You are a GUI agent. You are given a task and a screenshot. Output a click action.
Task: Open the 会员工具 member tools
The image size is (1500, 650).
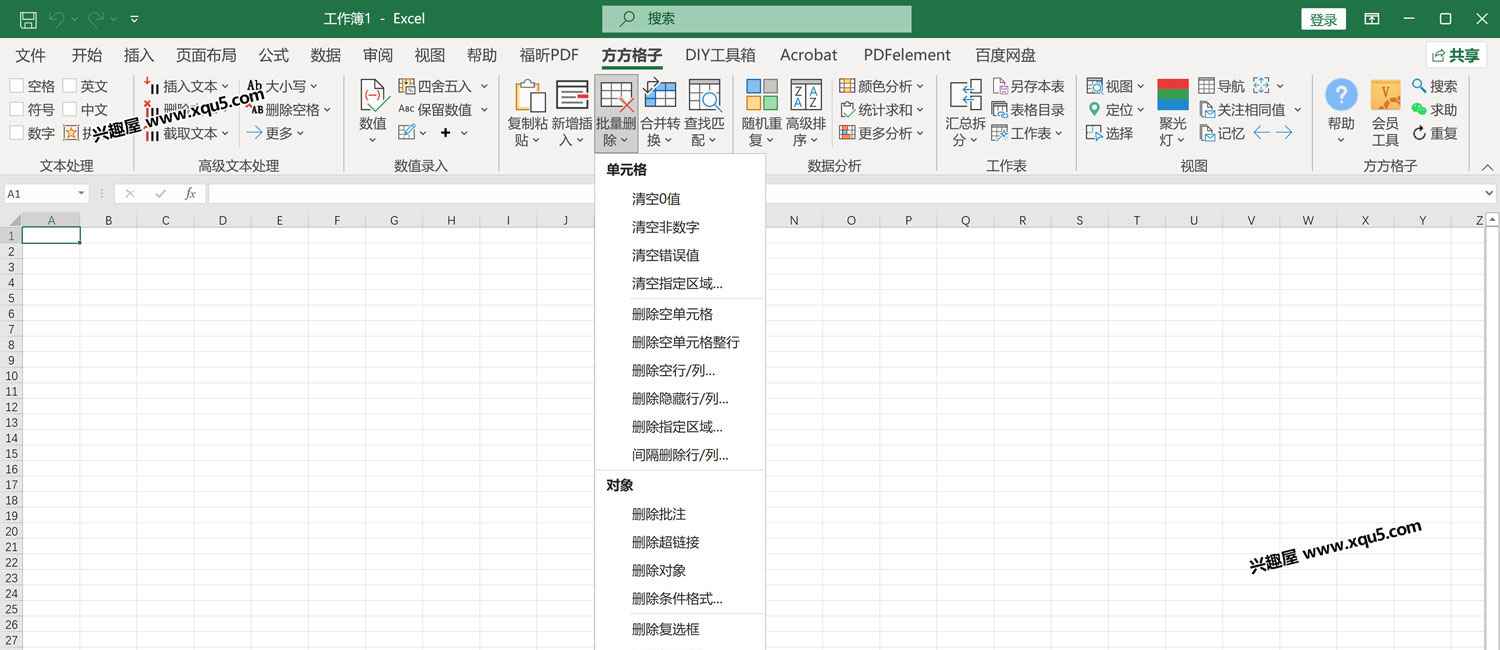click(x=1385, y=113)
